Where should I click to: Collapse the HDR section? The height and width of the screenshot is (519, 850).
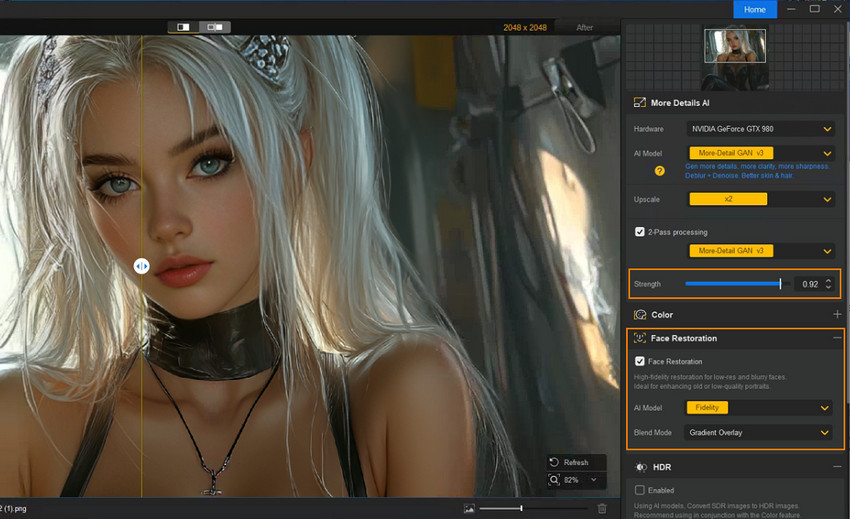837,466
